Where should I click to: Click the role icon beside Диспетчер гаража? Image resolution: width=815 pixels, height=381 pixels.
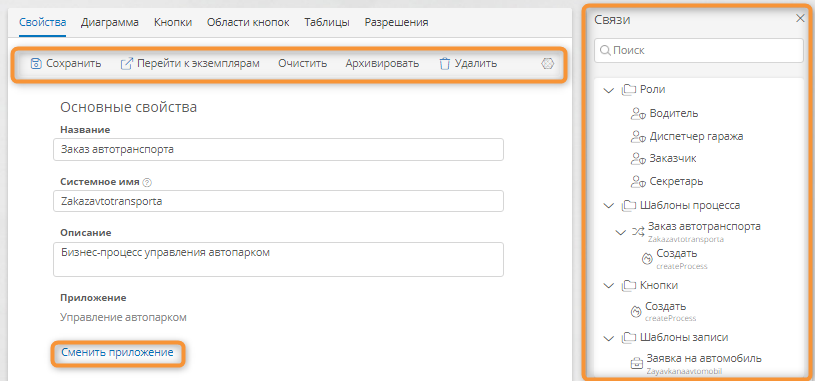coord(638,136)
